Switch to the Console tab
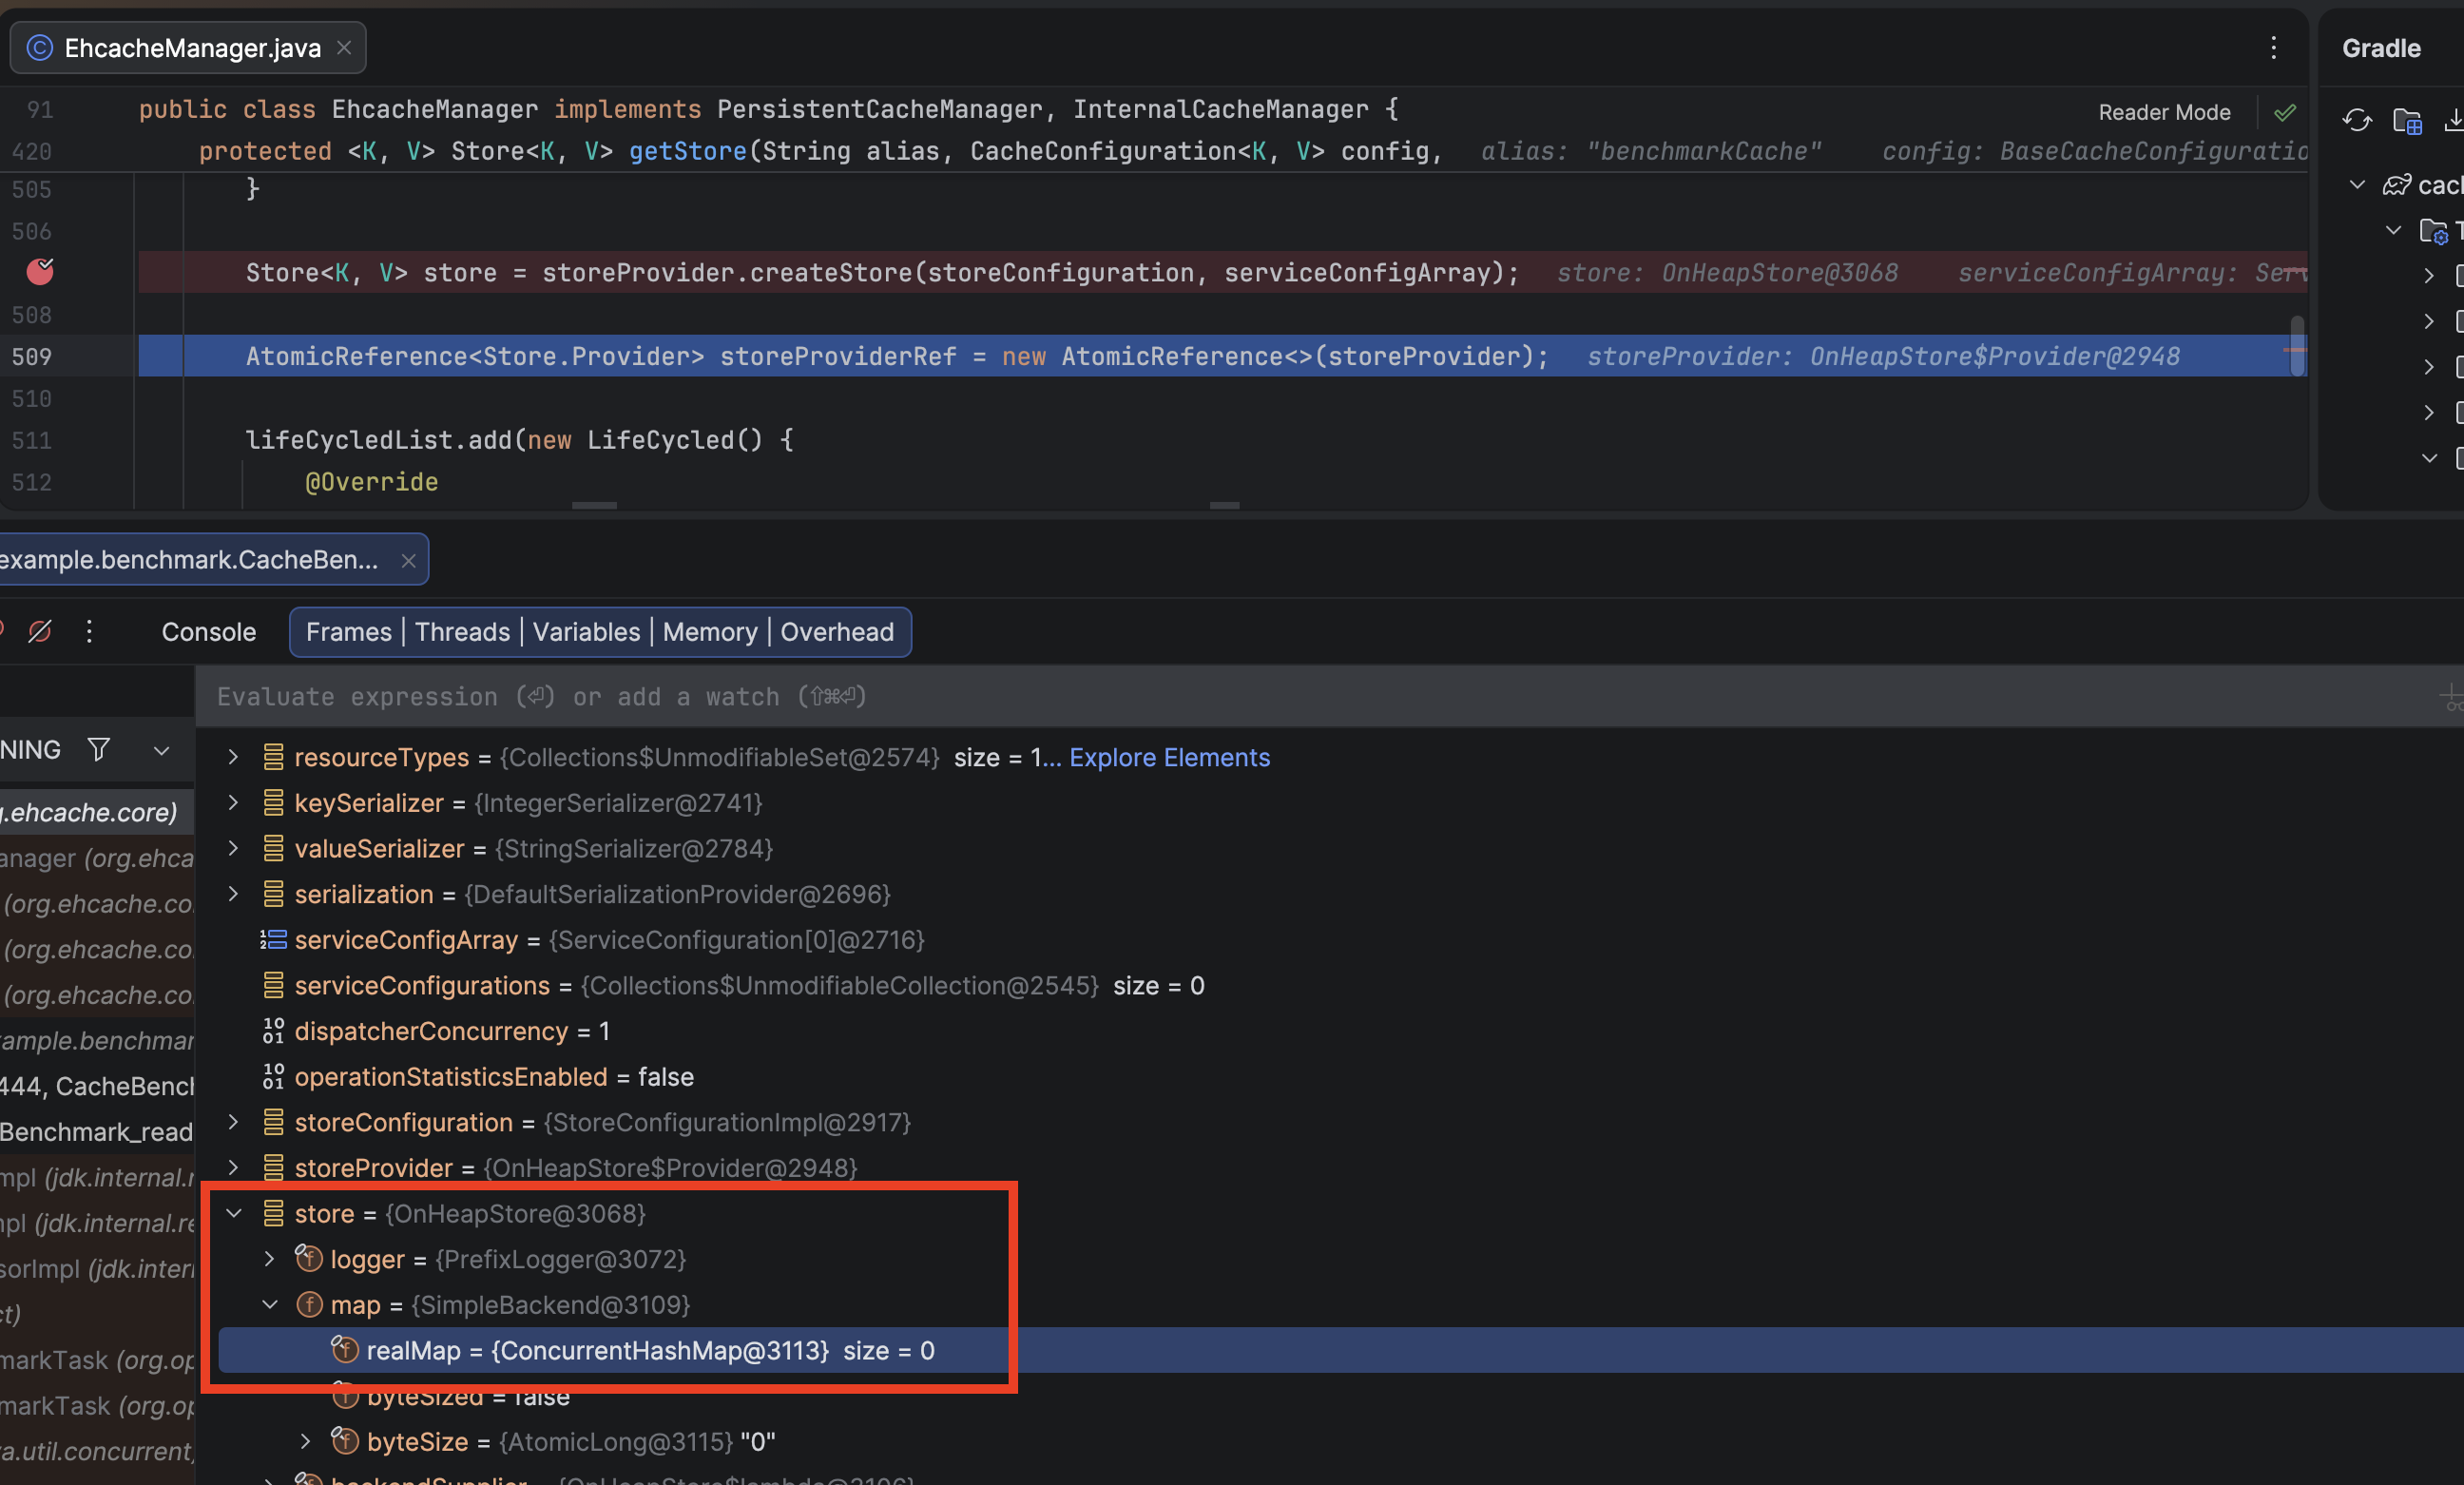Viewport: 2464px width, 1485px height. [208, 632]
